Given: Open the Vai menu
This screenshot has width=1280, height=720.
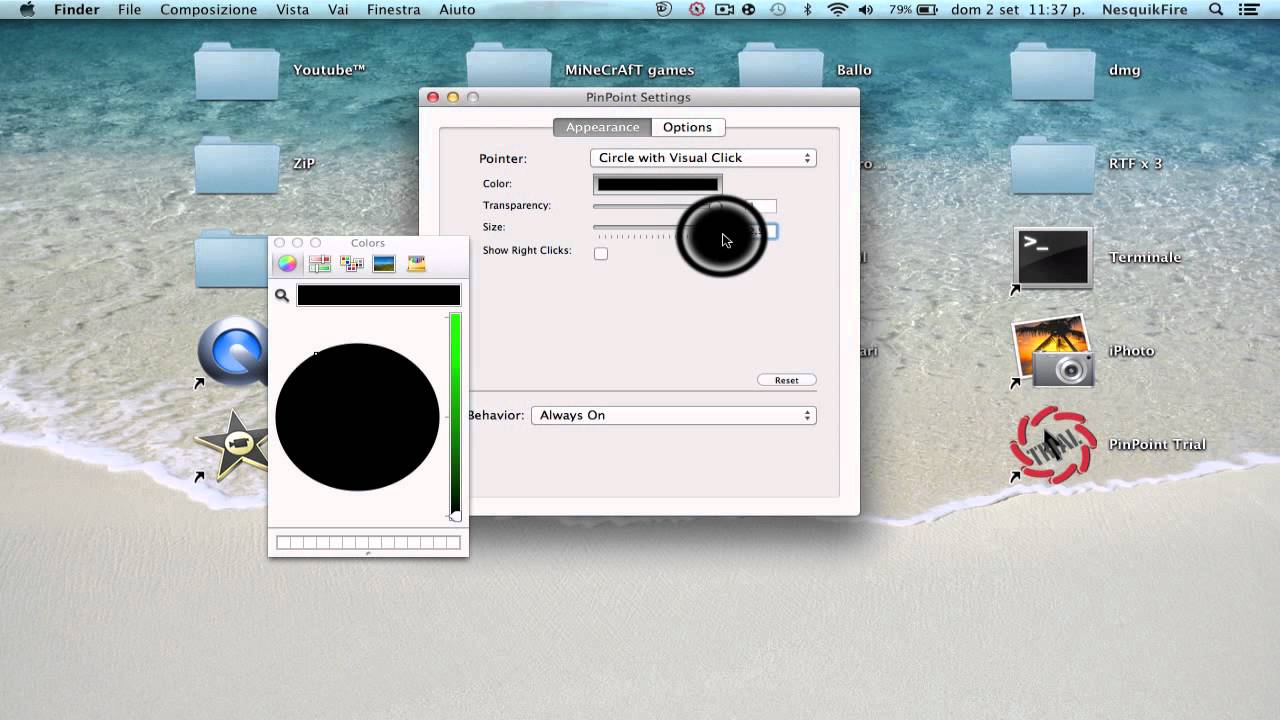Looking at the screenshot, I should 338,9.
